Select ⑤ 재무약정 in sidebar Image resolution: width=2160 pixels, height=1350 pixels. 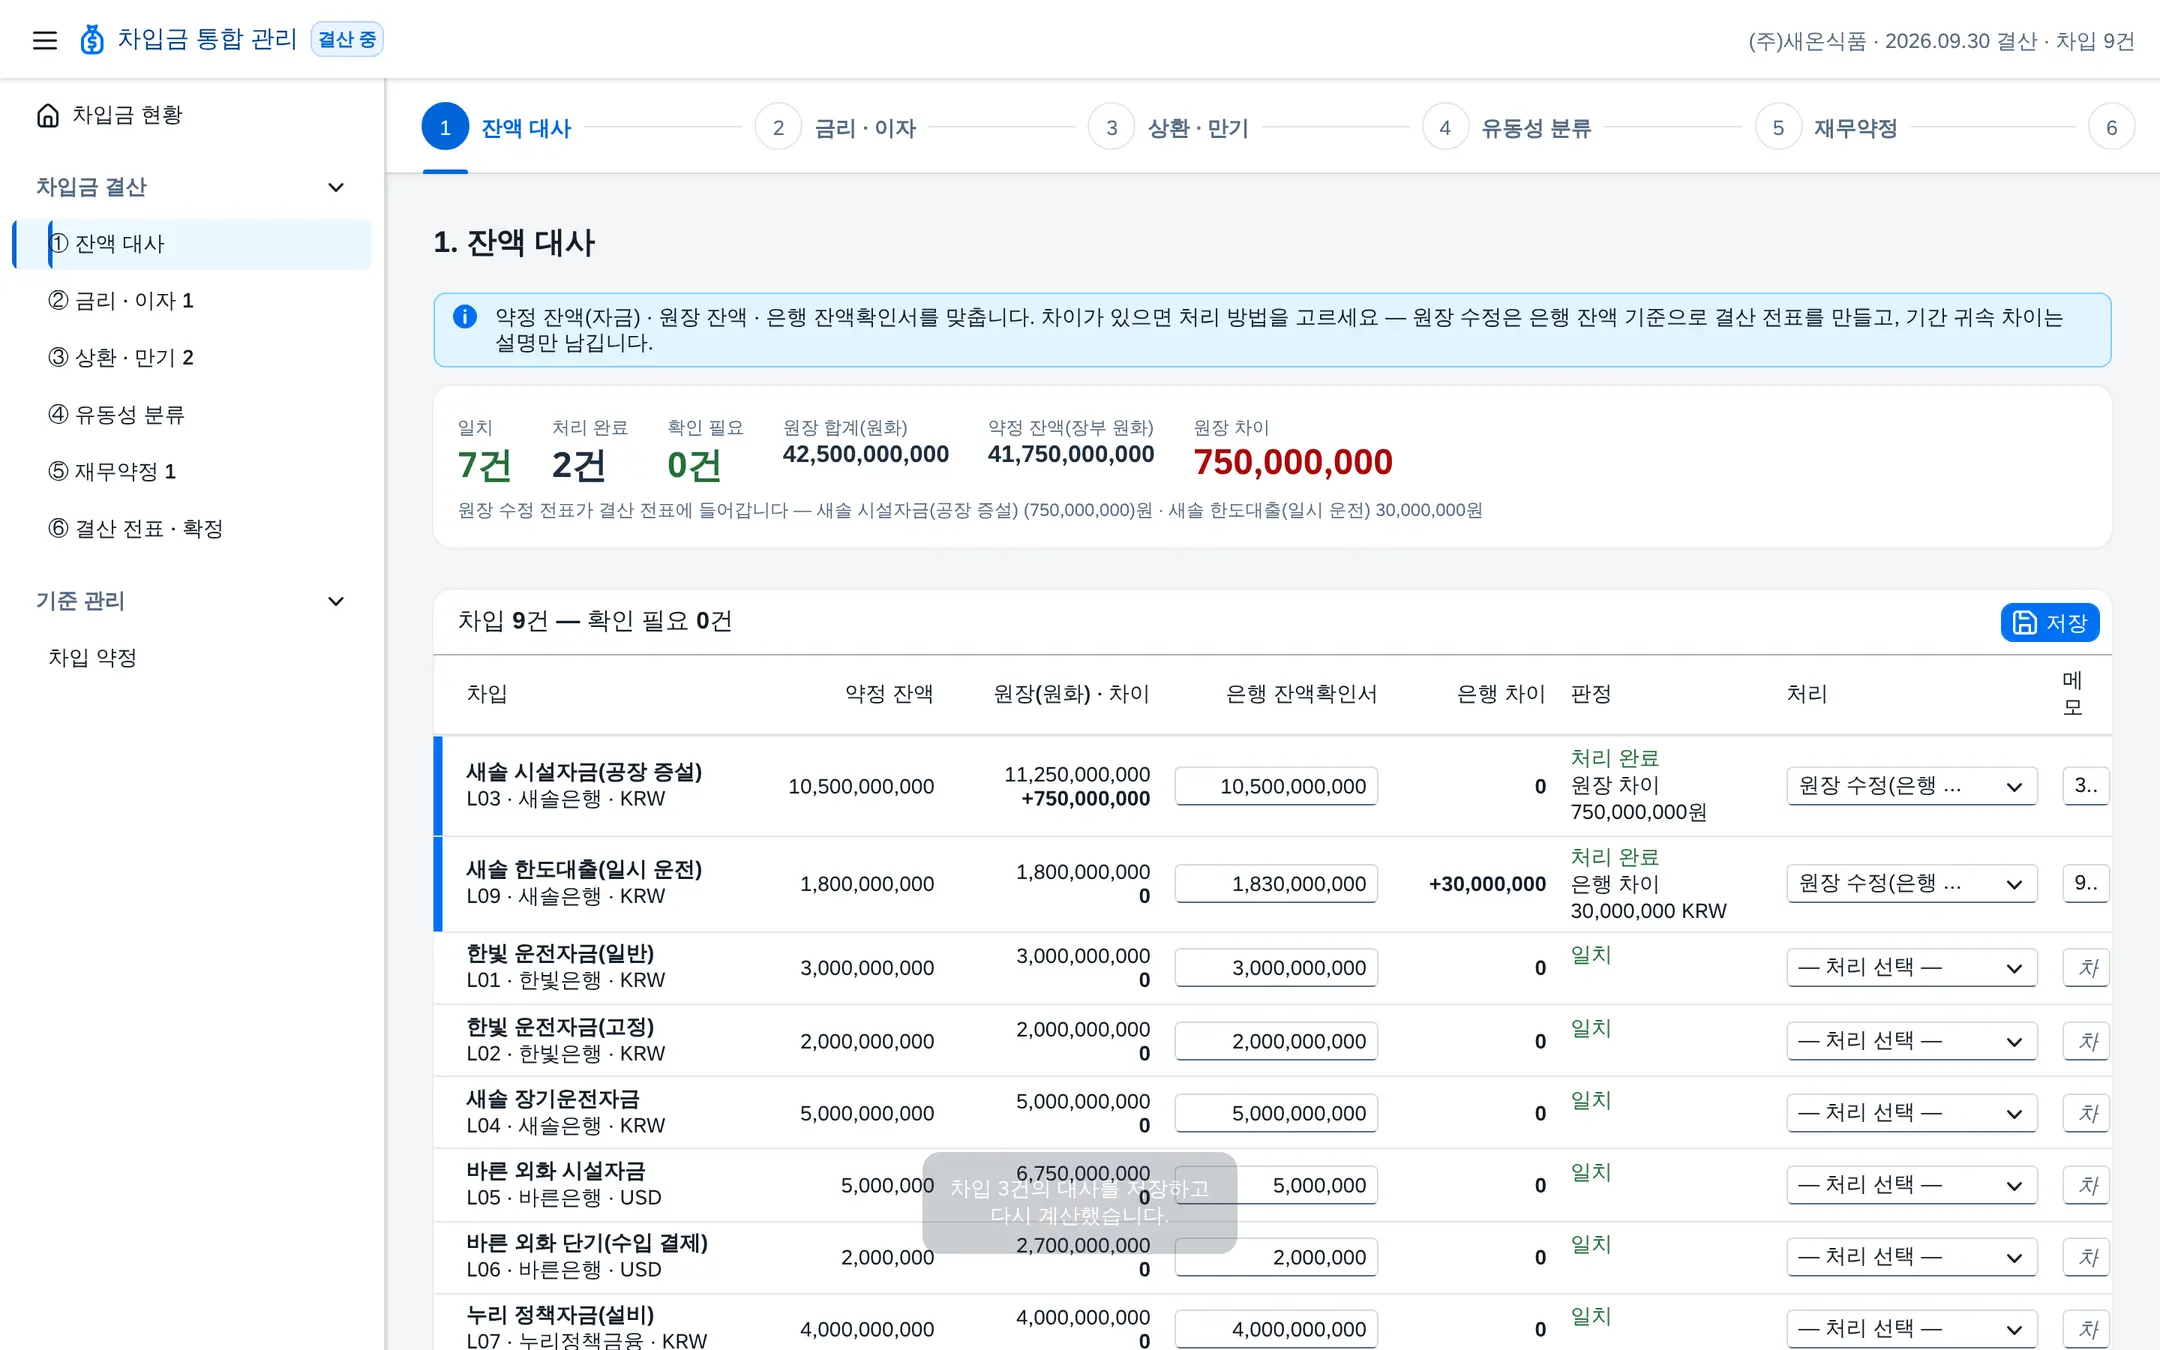192,472
